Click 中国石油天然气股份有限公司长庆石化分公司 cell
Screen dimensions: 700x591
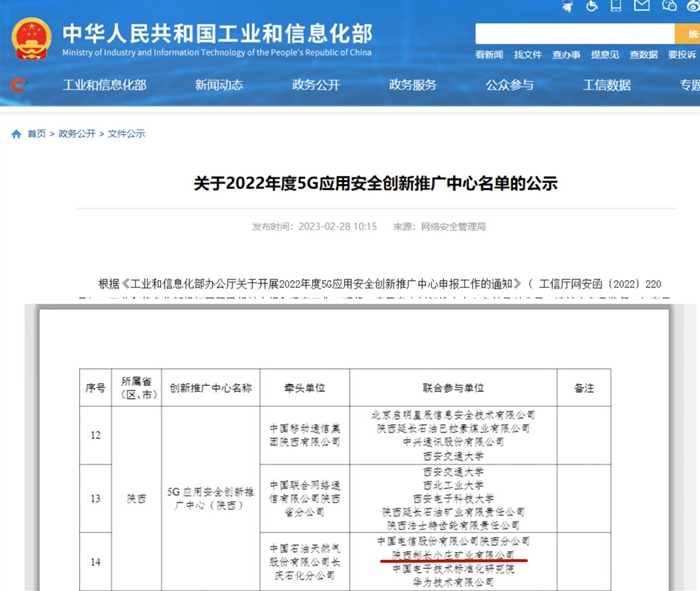305,562
